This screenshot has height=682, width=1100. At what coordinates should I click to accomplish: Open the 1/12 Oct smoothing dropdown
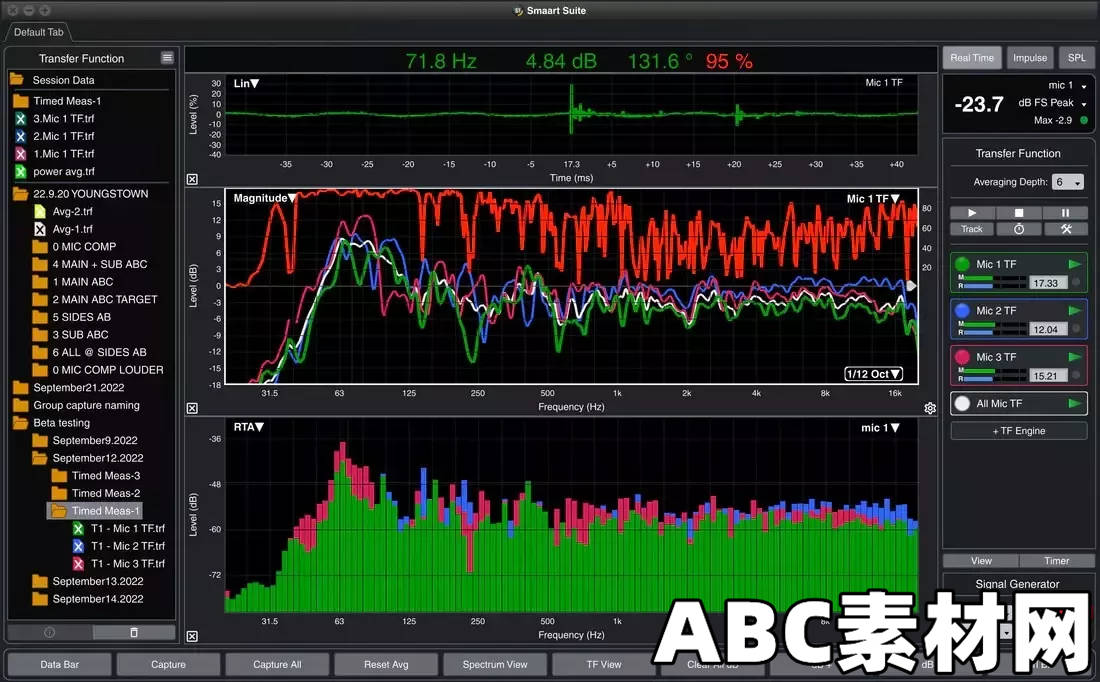[874, 372]
